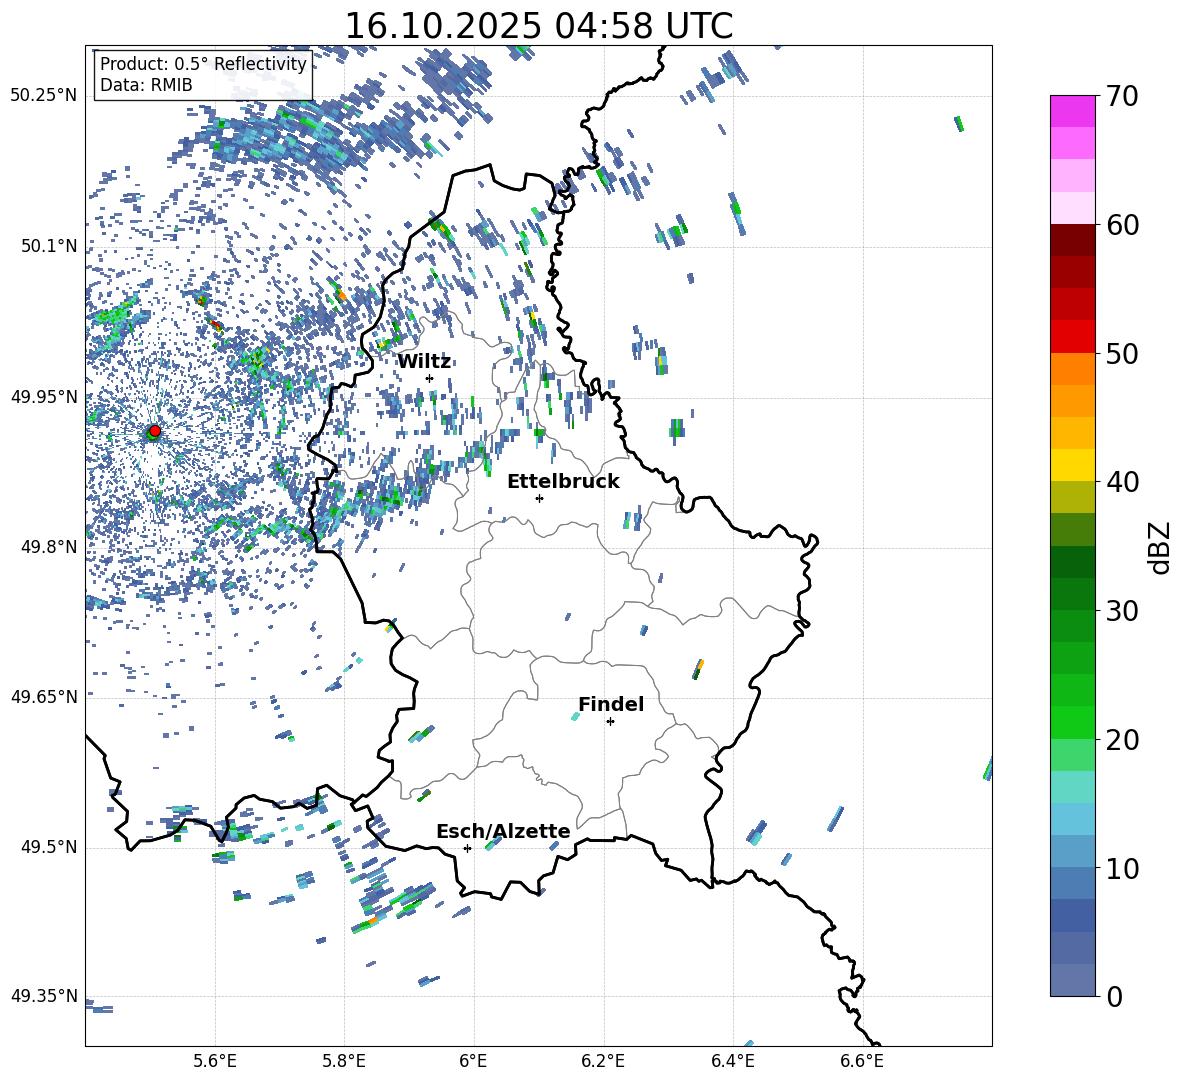Screen dimensions: 1184x1081
Task: Click the latitude label 49.8°N
Action: pyautogui.click(x=48, y=547)
